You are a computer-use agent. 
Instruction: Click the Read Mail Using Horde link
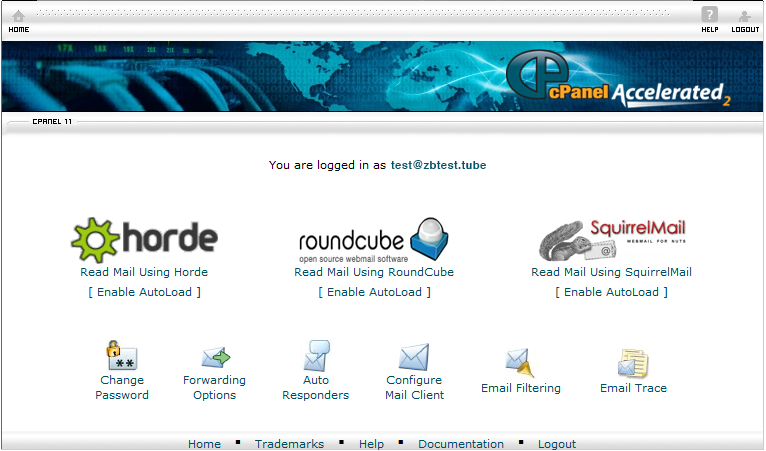(144, 272)
